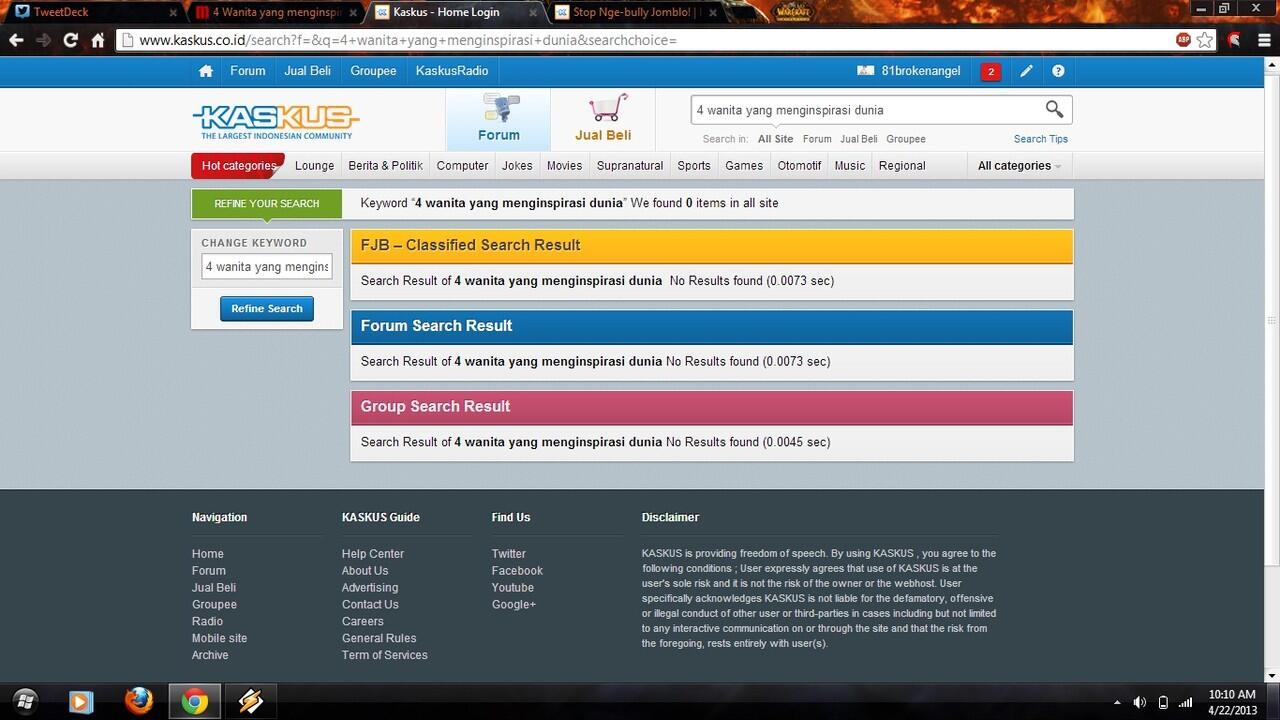Viewport: 1280px width, 720px height.
Task: Open user profile 81brokenangel
Action: tap(909, 71)
